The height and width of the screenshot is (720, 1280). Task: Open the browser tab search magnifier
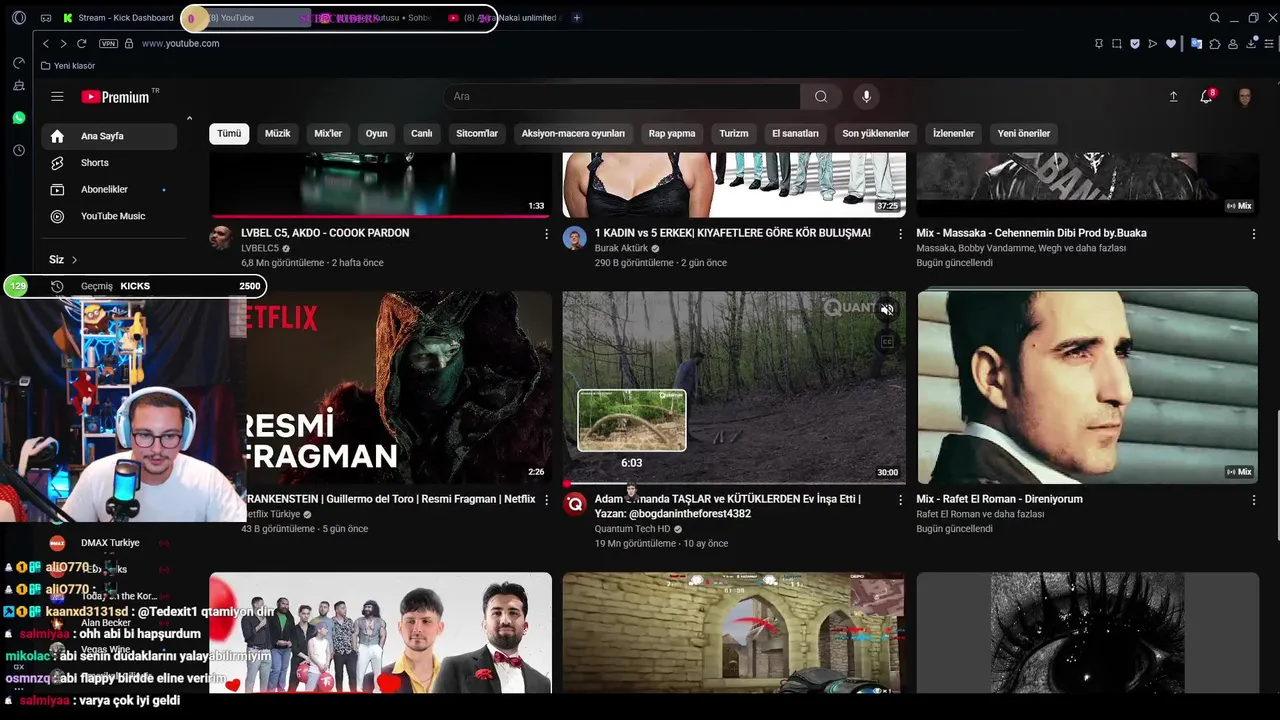pos(1215,18)
